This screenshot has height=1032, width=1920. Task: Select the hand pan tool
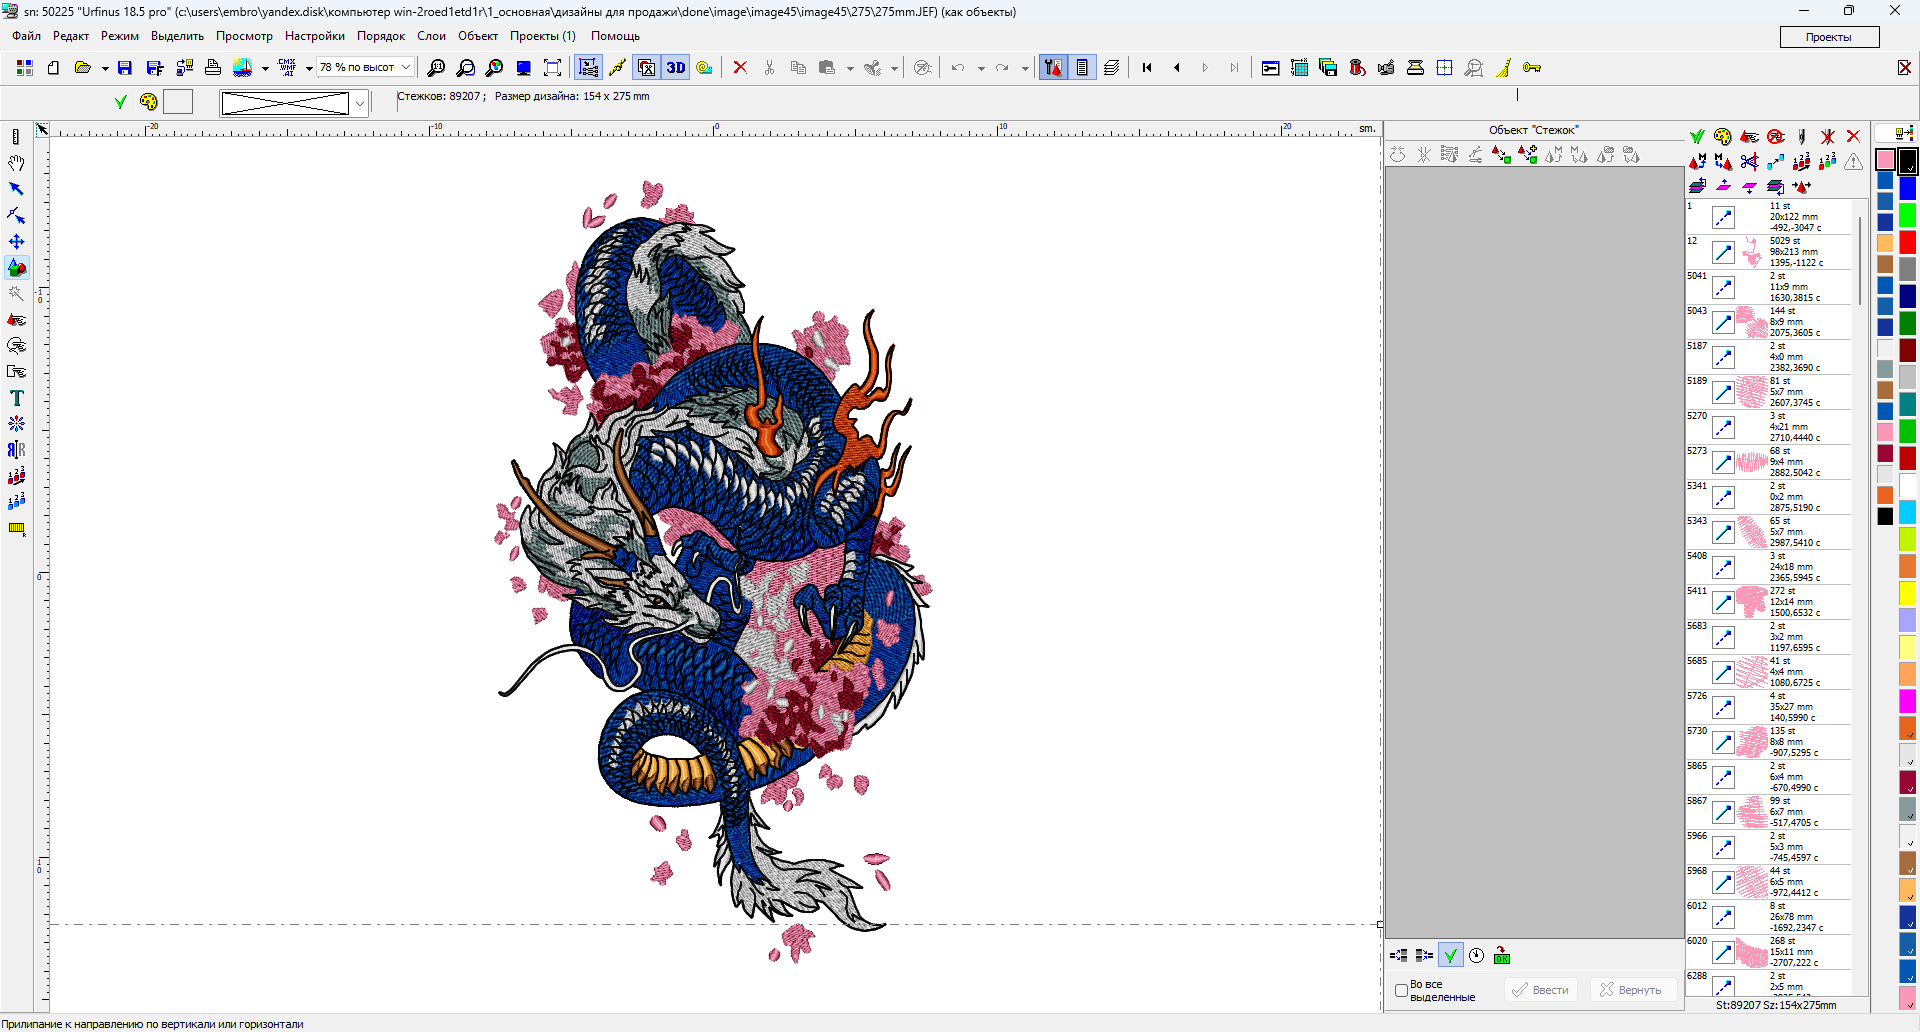16,163
